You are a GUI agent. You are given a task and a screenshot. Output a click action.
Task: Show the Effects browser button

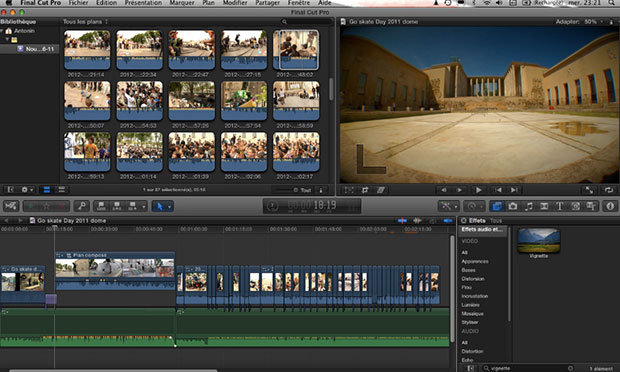click(497, 206)
